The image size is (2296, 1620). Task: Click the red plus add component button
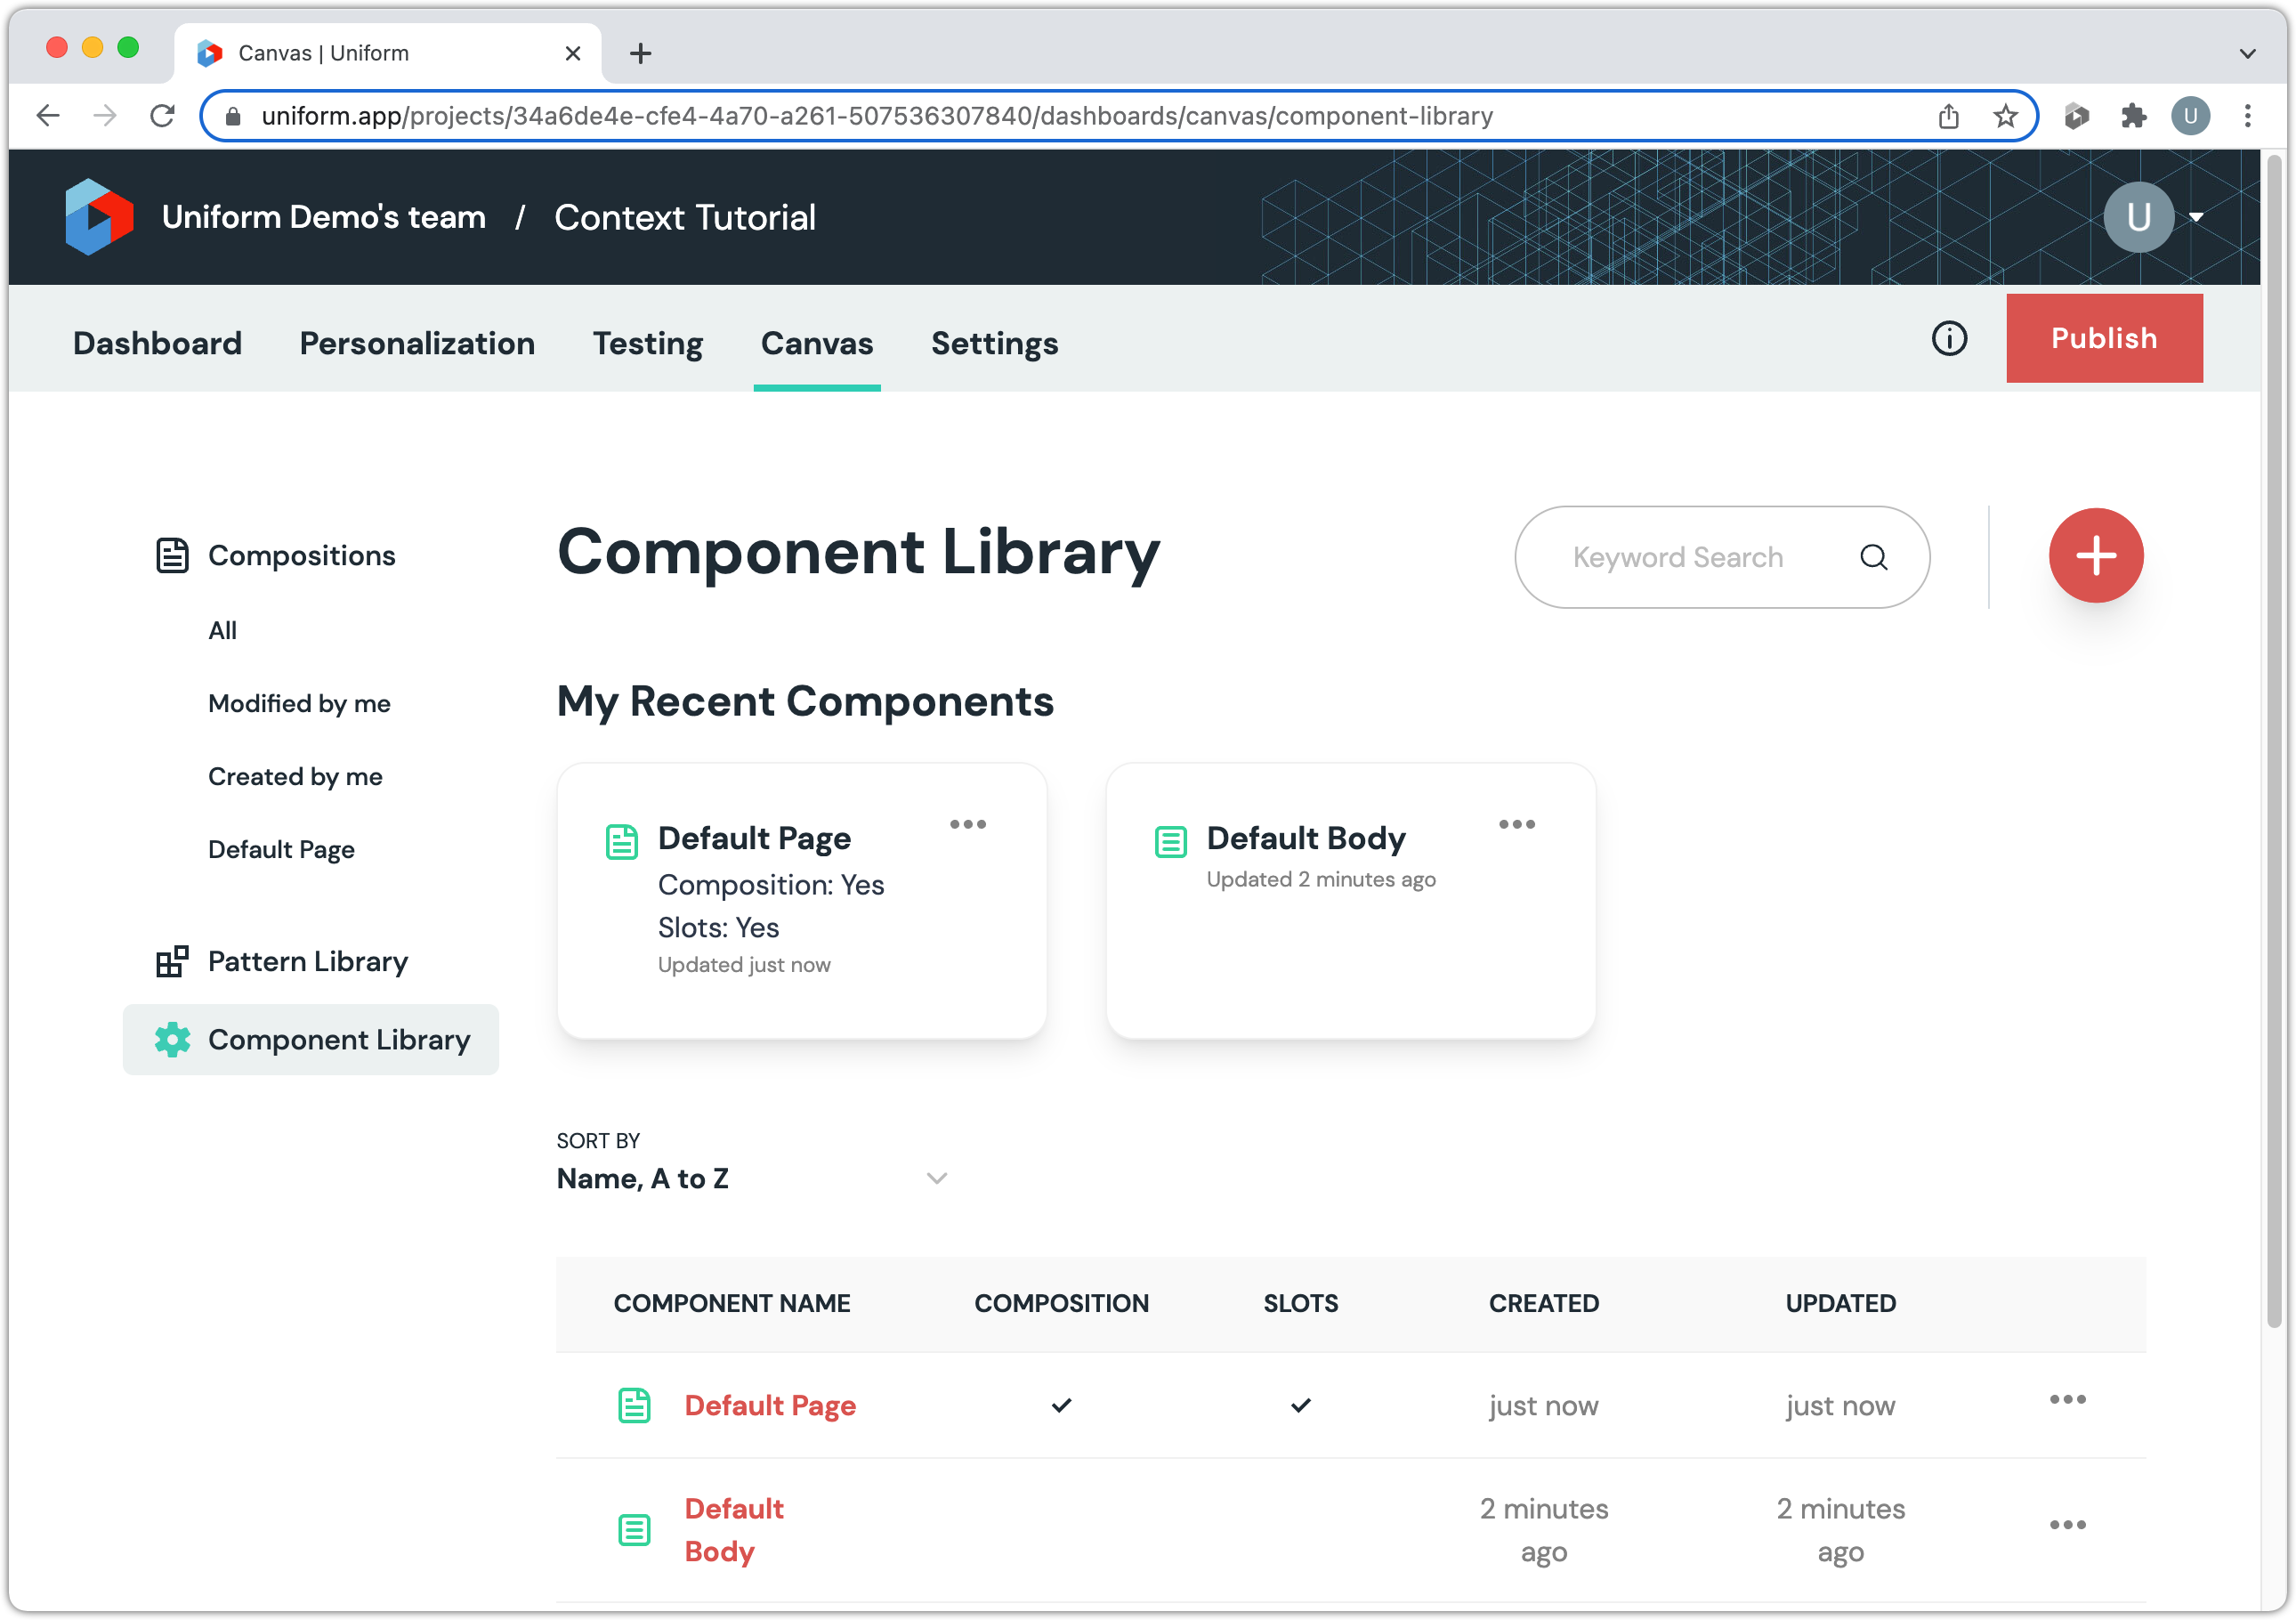2095,555
